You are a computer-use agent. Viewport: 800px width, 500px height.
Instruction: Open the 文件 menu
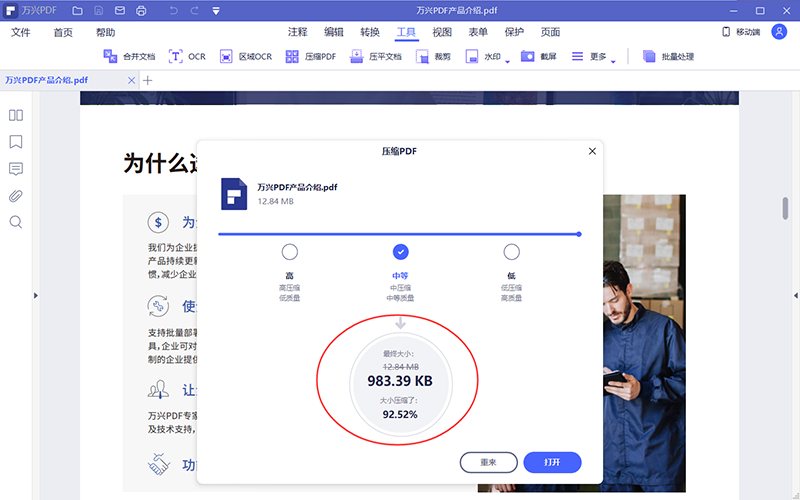pyautogui.click(x=21, y=33)
